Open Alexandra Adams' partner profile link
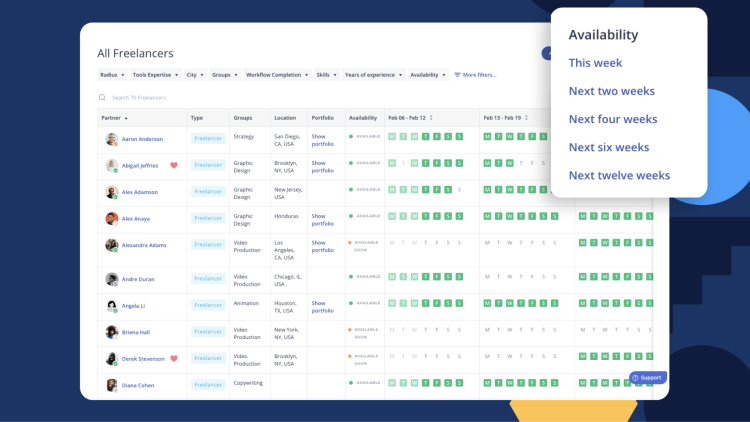 pyautogui.click(x=144, y=244)
